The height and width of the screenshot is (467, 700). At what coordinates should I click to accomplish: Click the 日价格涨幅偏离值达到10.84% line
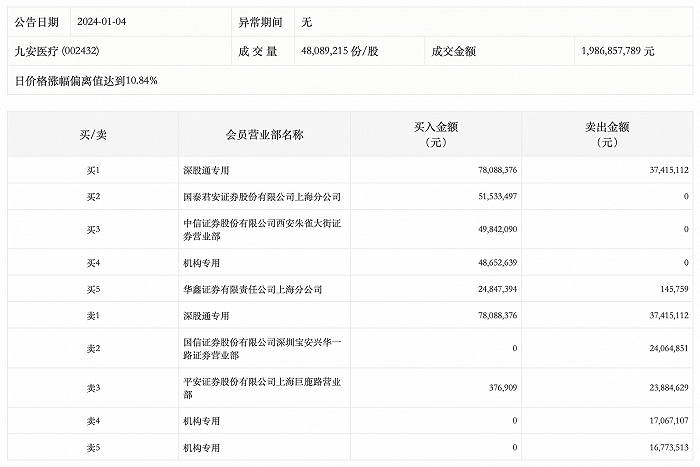point(86,81)
